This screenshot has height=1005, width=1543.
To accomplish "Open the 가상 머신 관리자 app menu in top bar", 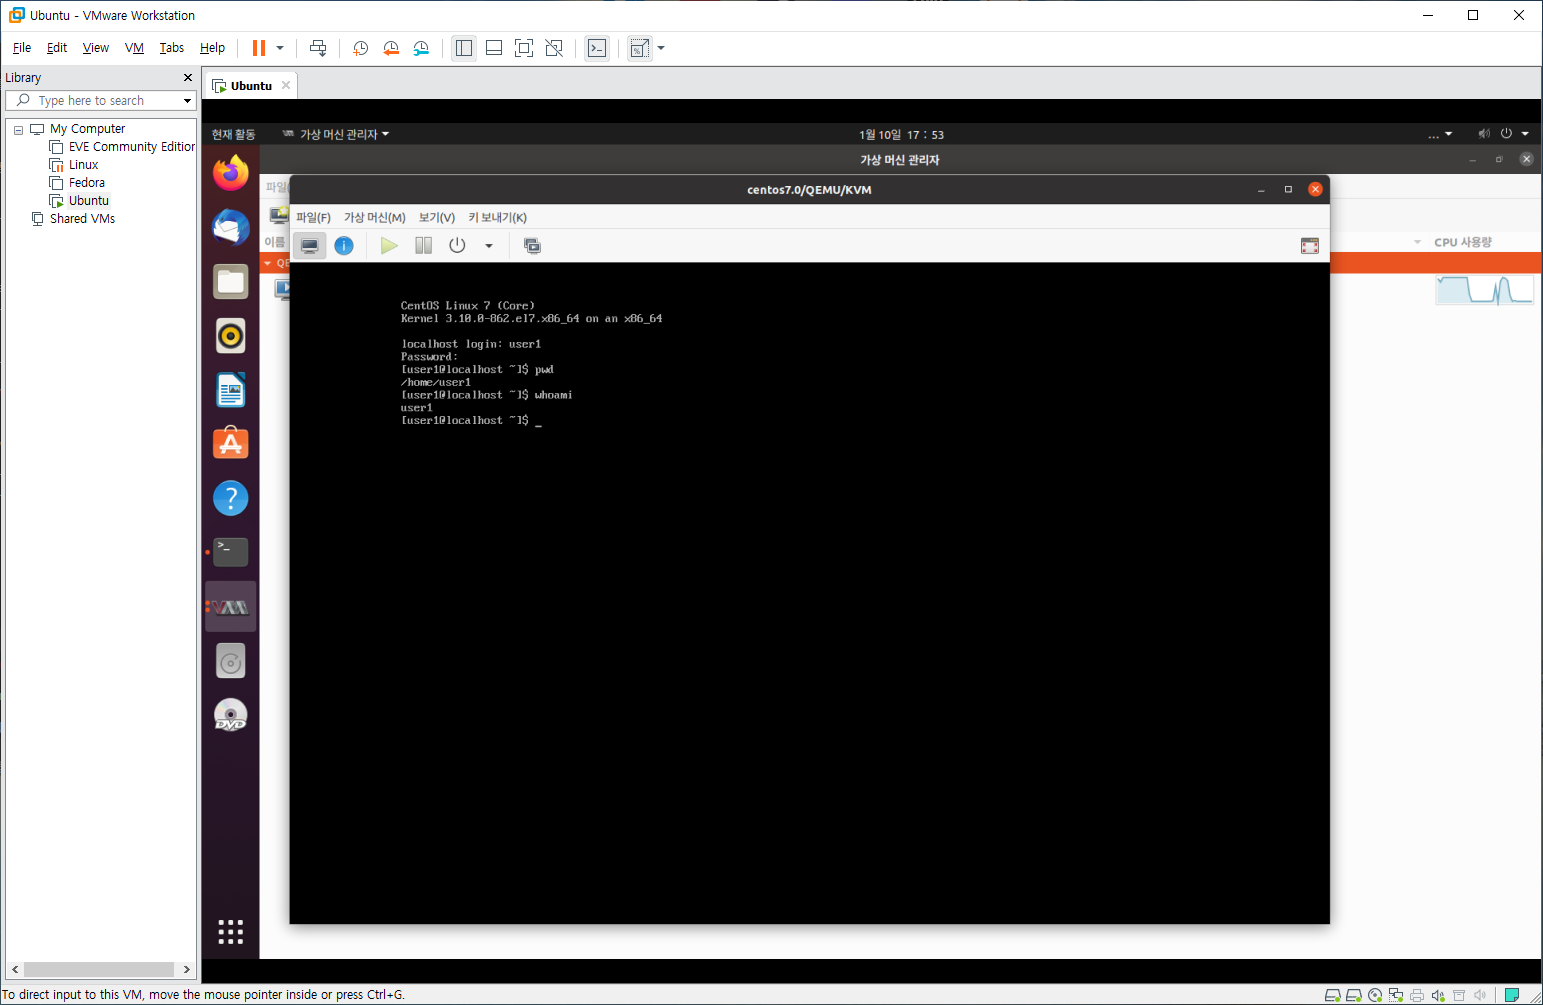I will (x=336, y=134).
